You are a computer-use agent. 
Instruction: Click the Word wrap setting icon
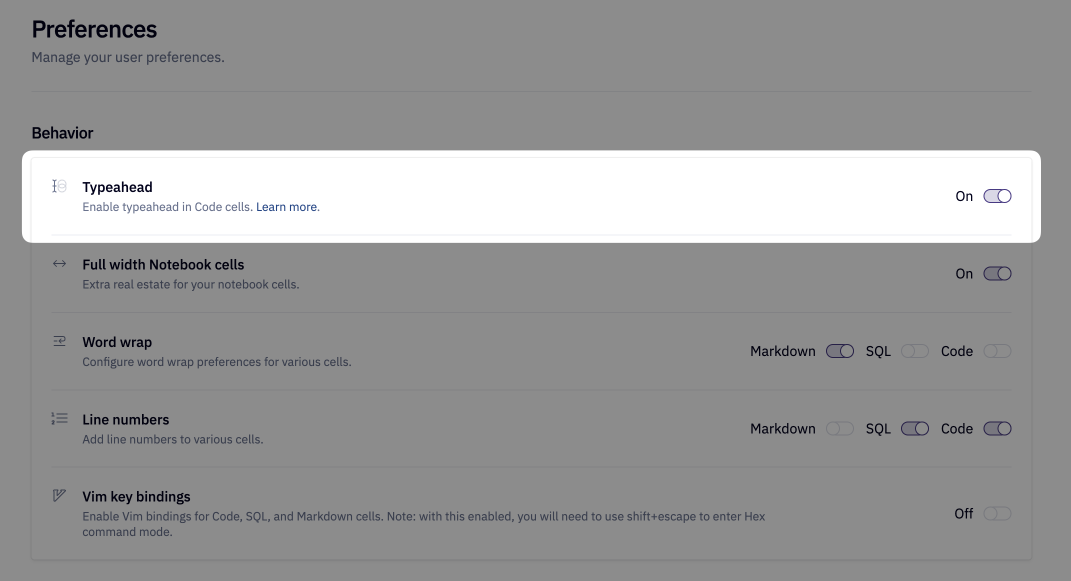(59, 342)
